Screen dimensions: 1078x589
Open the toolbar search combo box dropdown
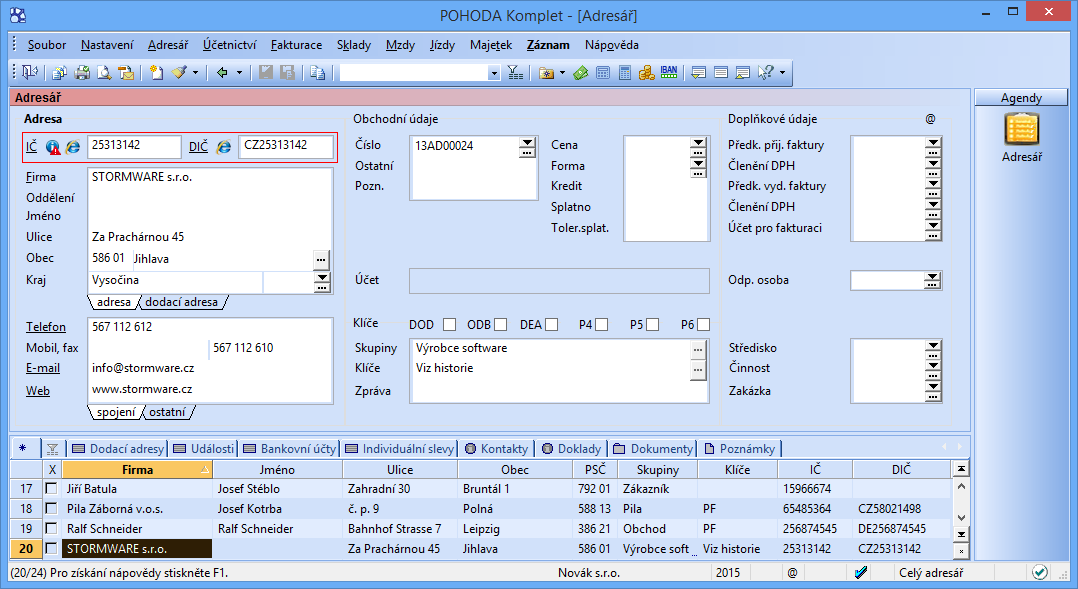494,73
